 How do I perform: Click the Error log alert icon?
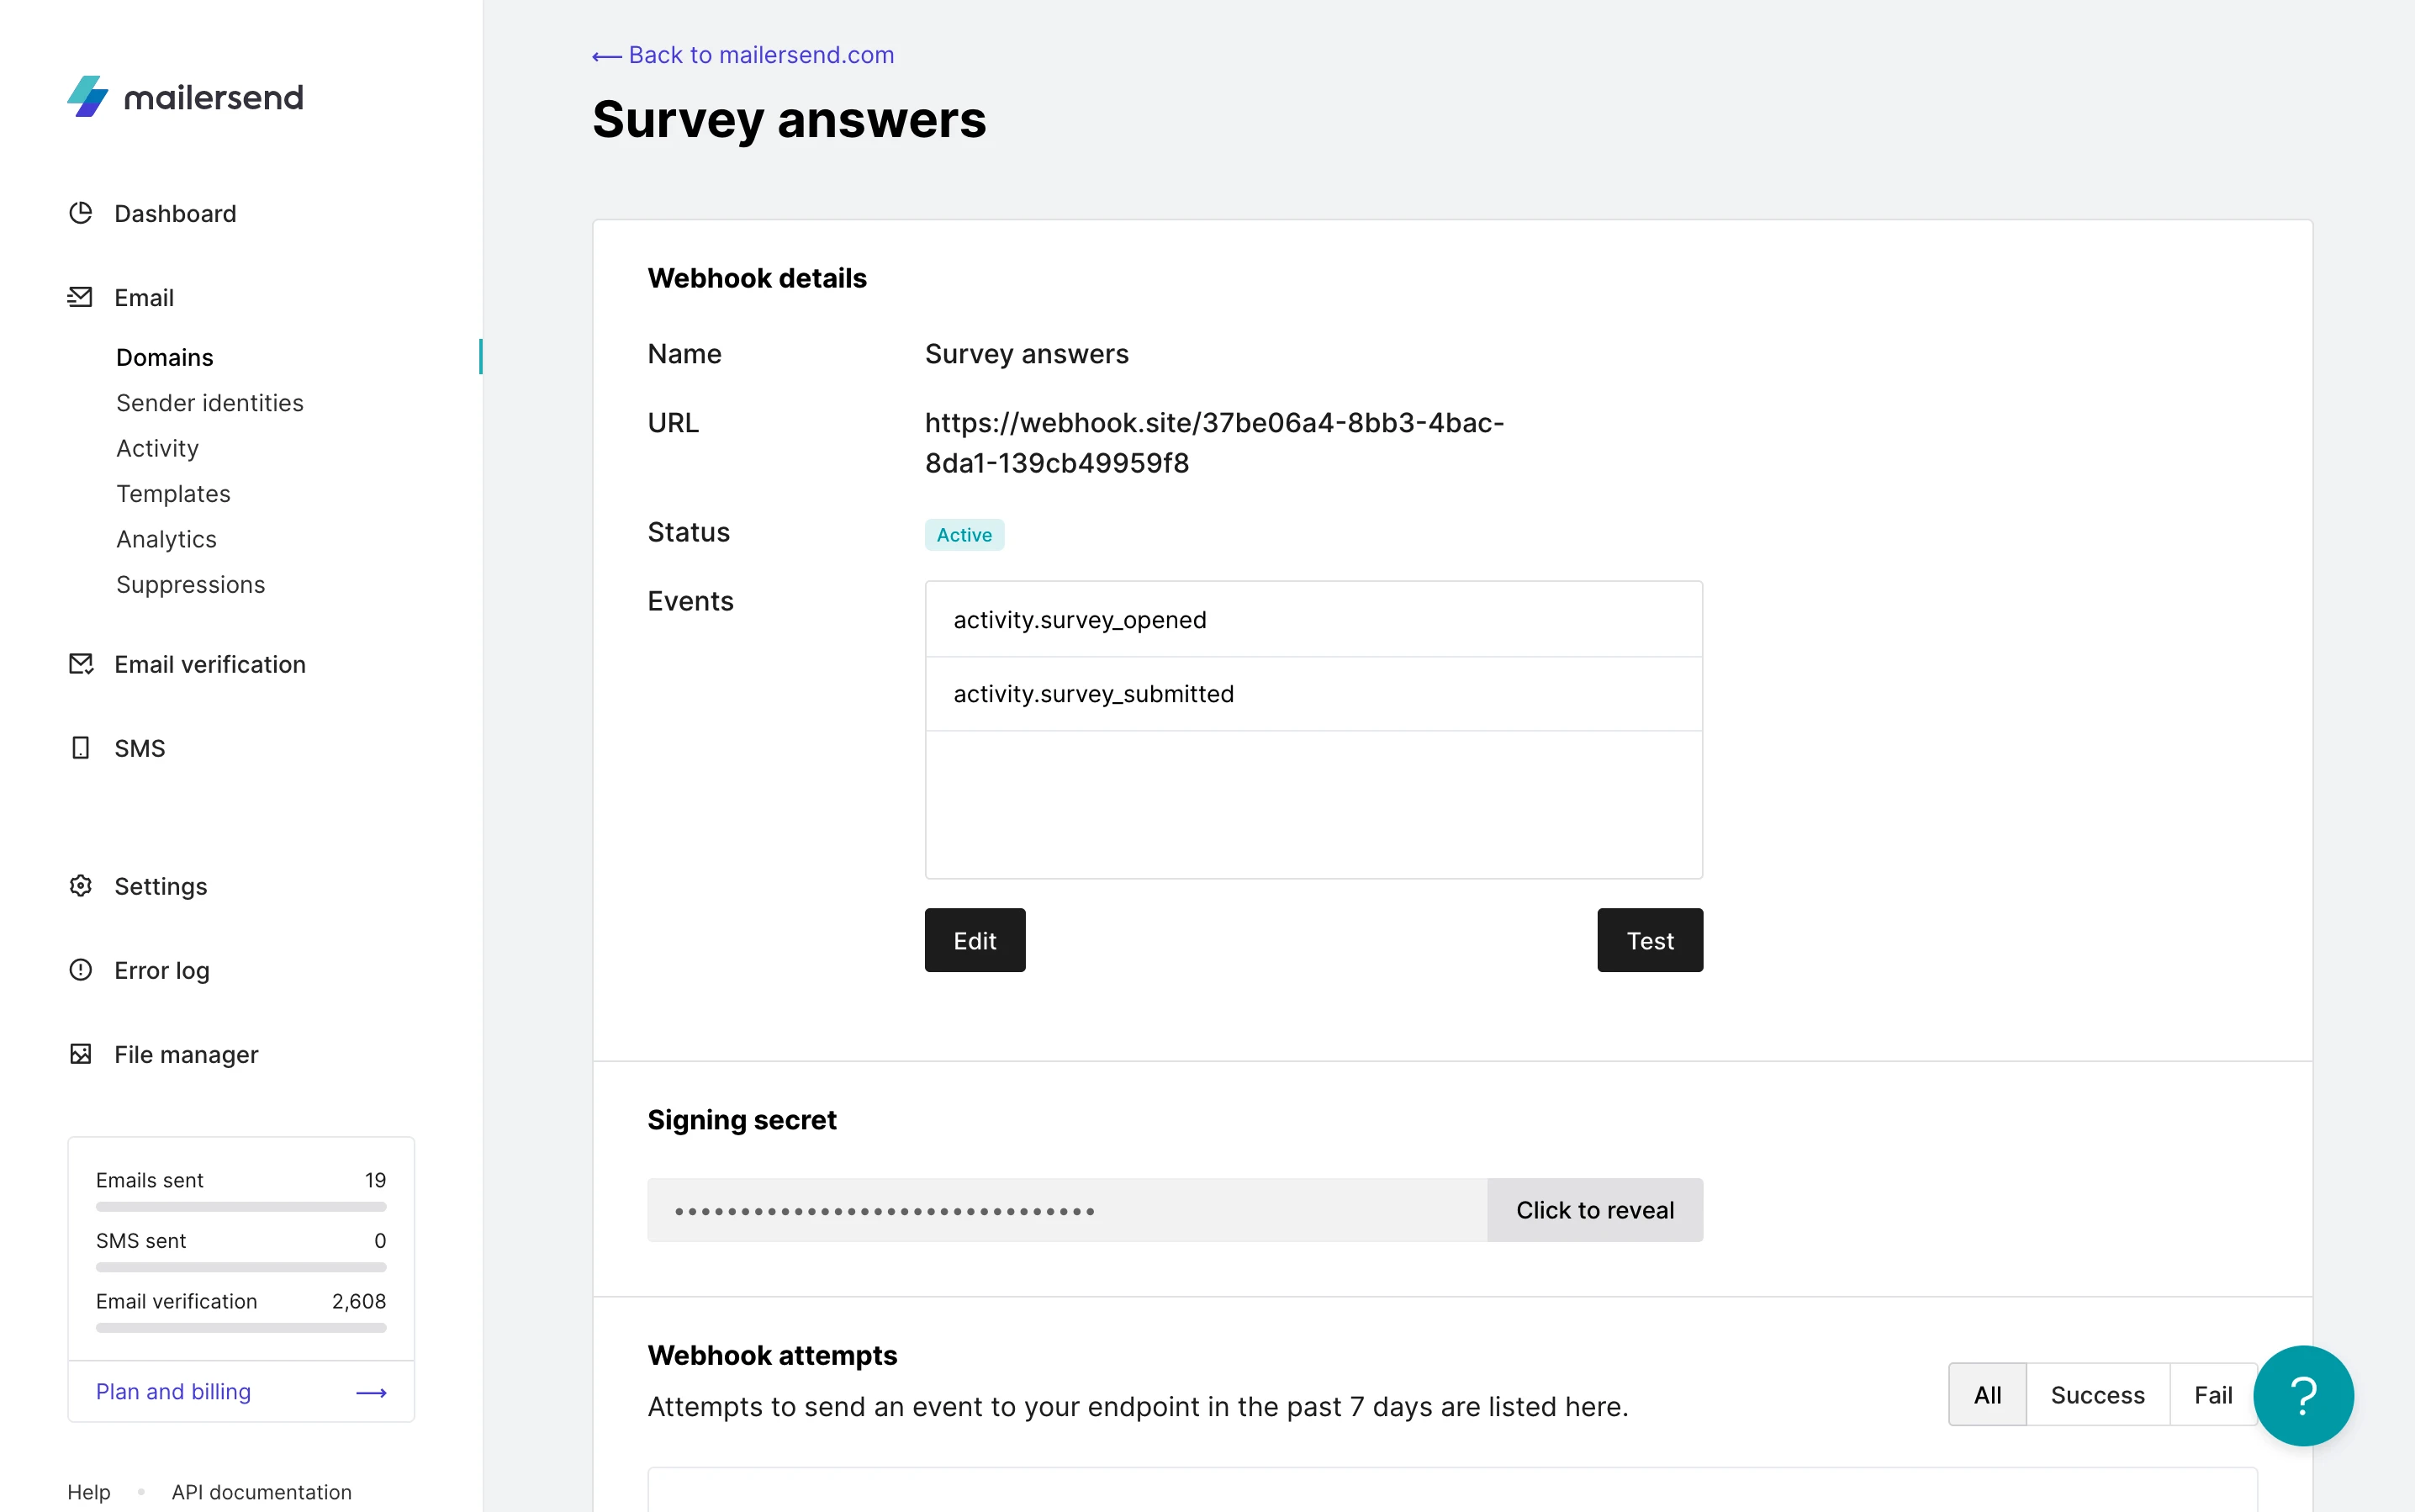[x=81, y=970]
